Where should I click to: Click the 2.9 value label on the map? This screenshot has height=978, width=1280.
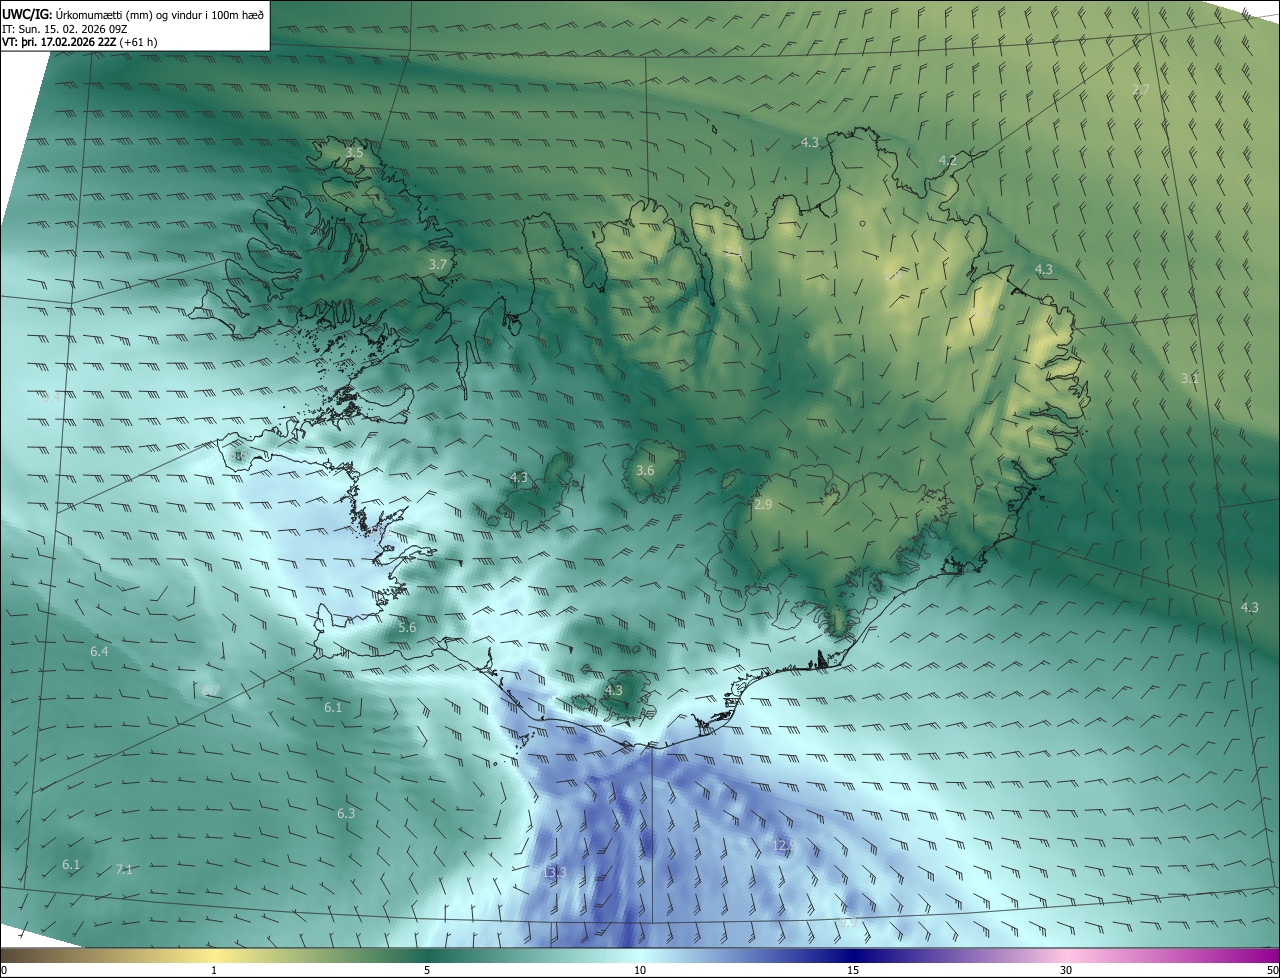coord(763,505)
